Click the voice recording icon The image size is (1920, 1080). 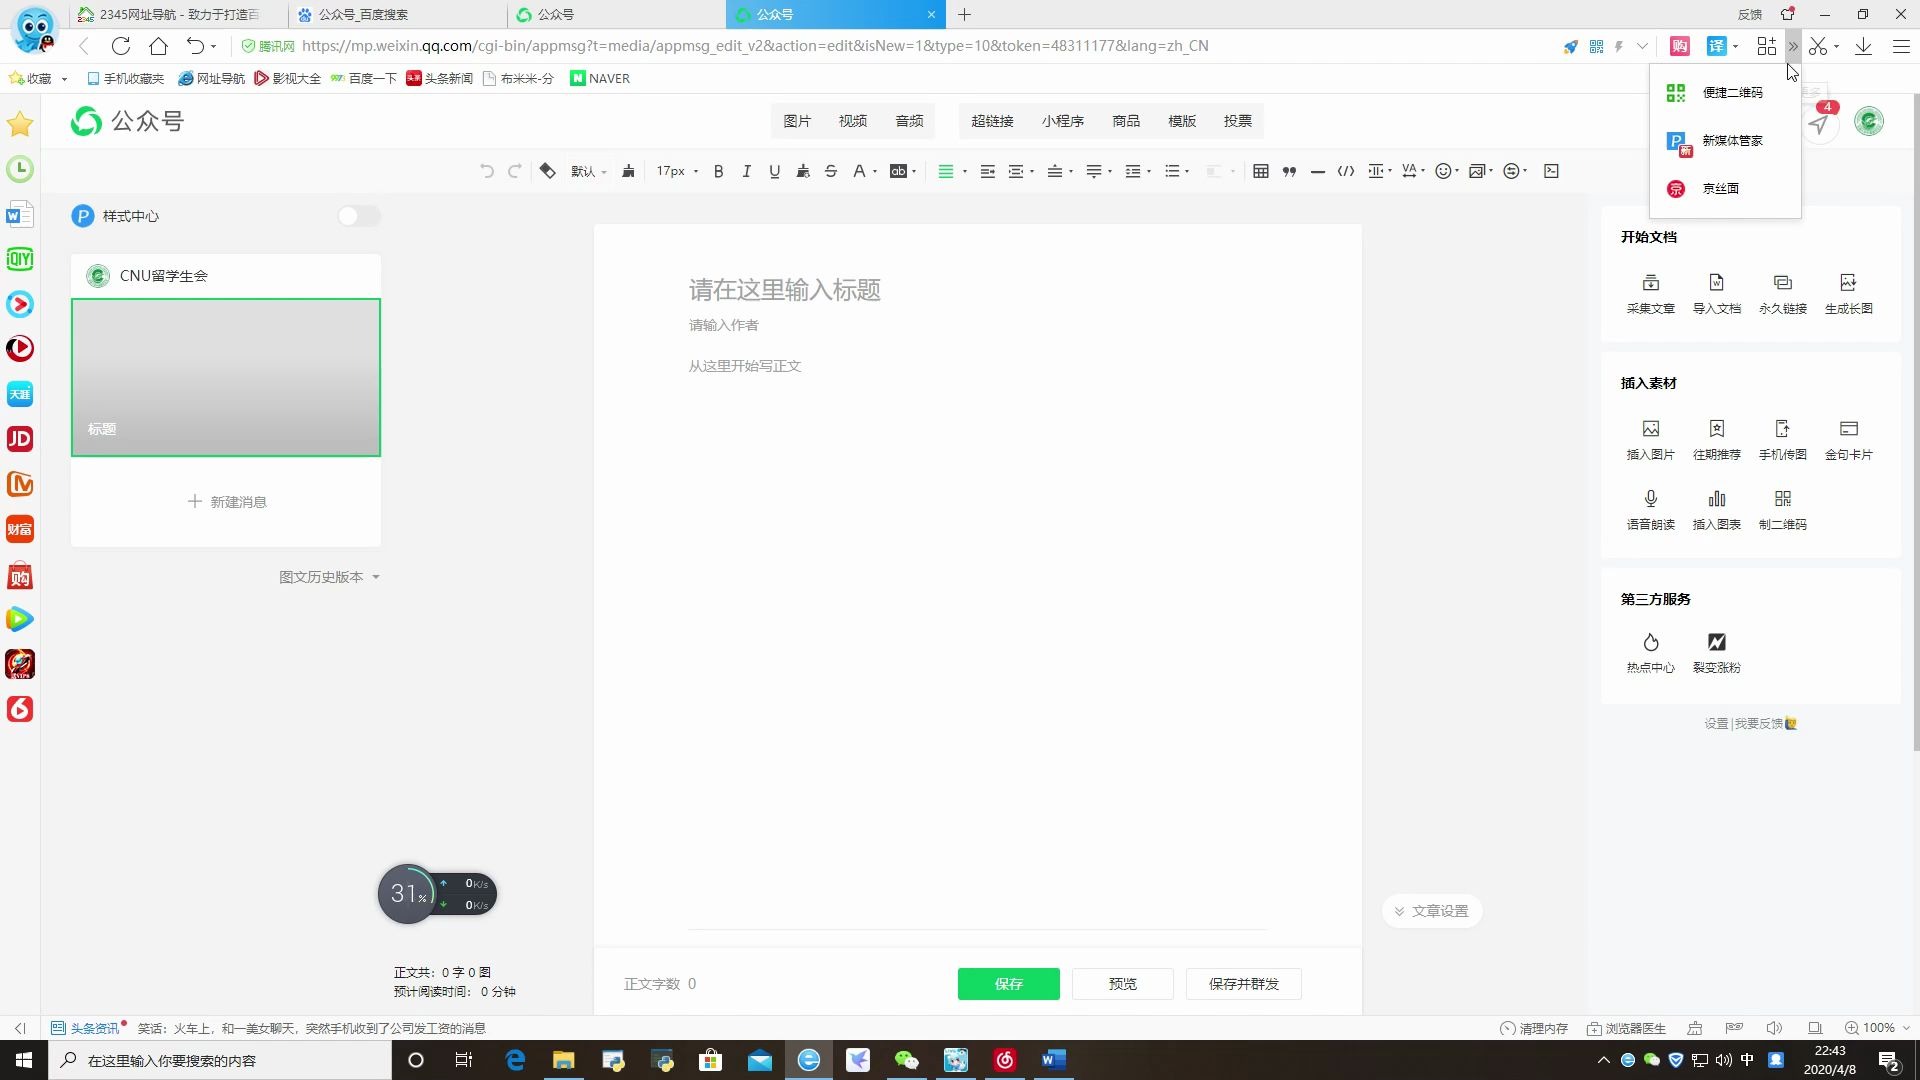click(1650, 498)
